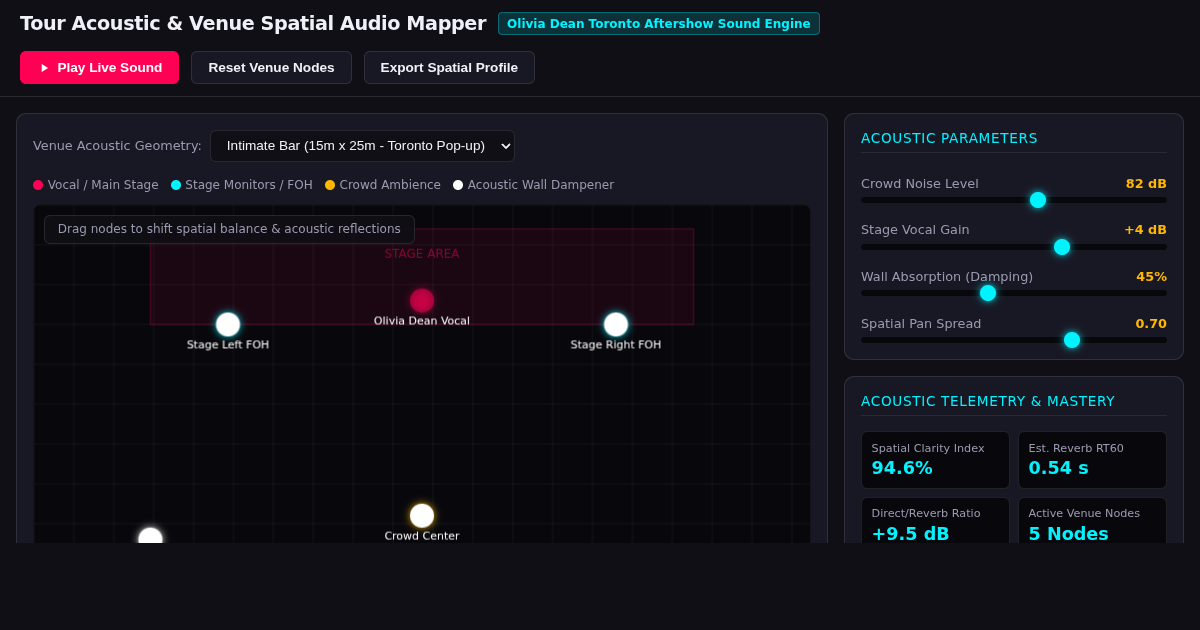Viewport: 1200px width, 630px height.
Task: Click the 0.70 pan spread value
Action: [x=1151, y=324]
